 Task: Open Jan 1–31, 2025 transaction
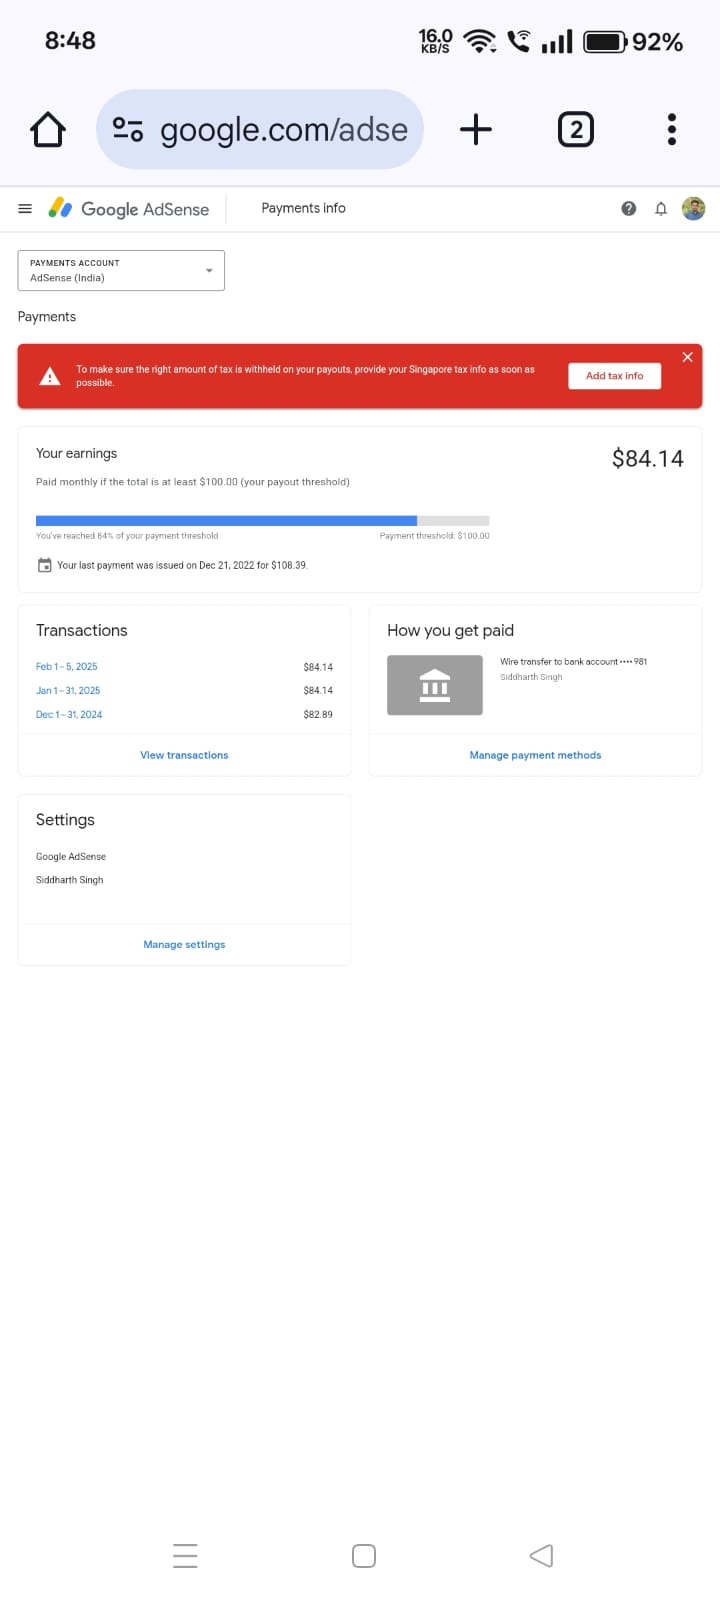point(68,691)
